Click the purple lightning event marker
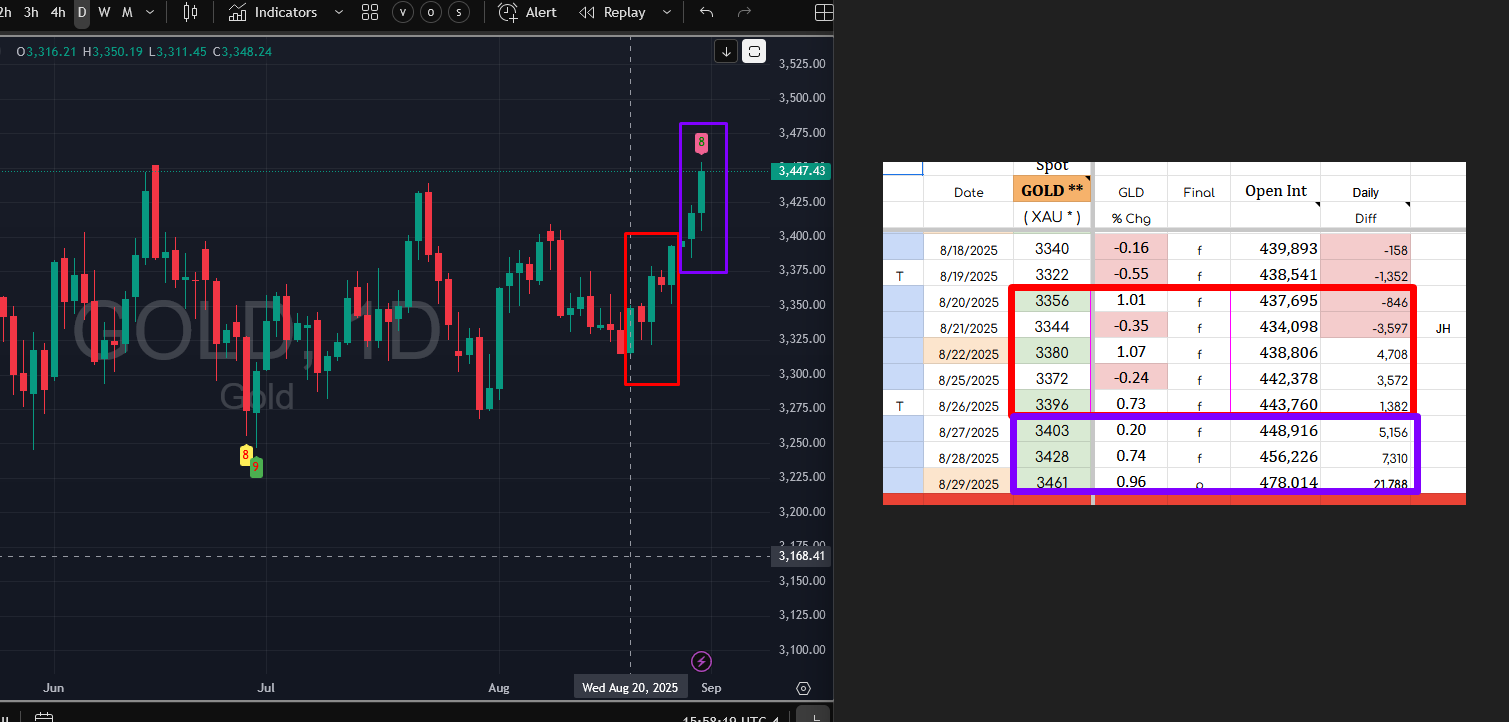This screenshot has height=722, width=1509. [x=701, y=661]
